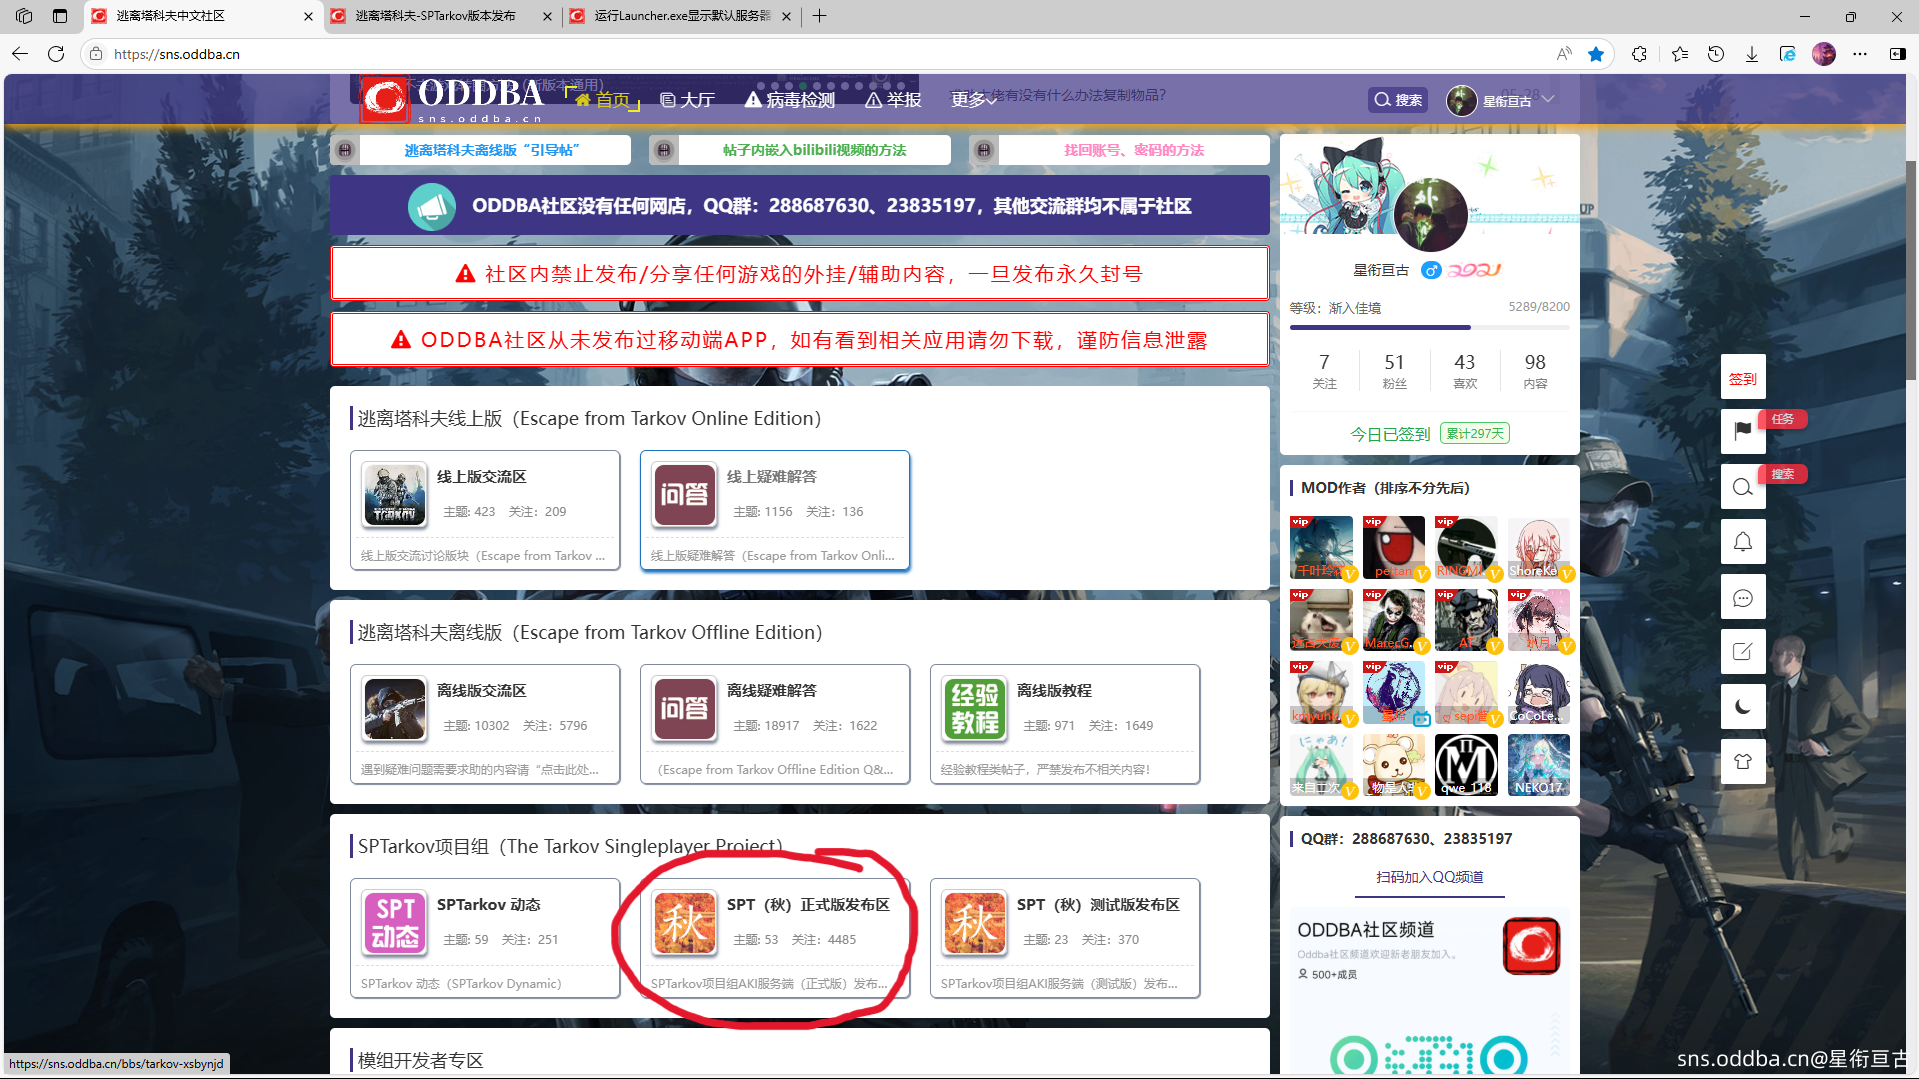
Task: Open 离线版交流区 board
Action: click(485, 724)
